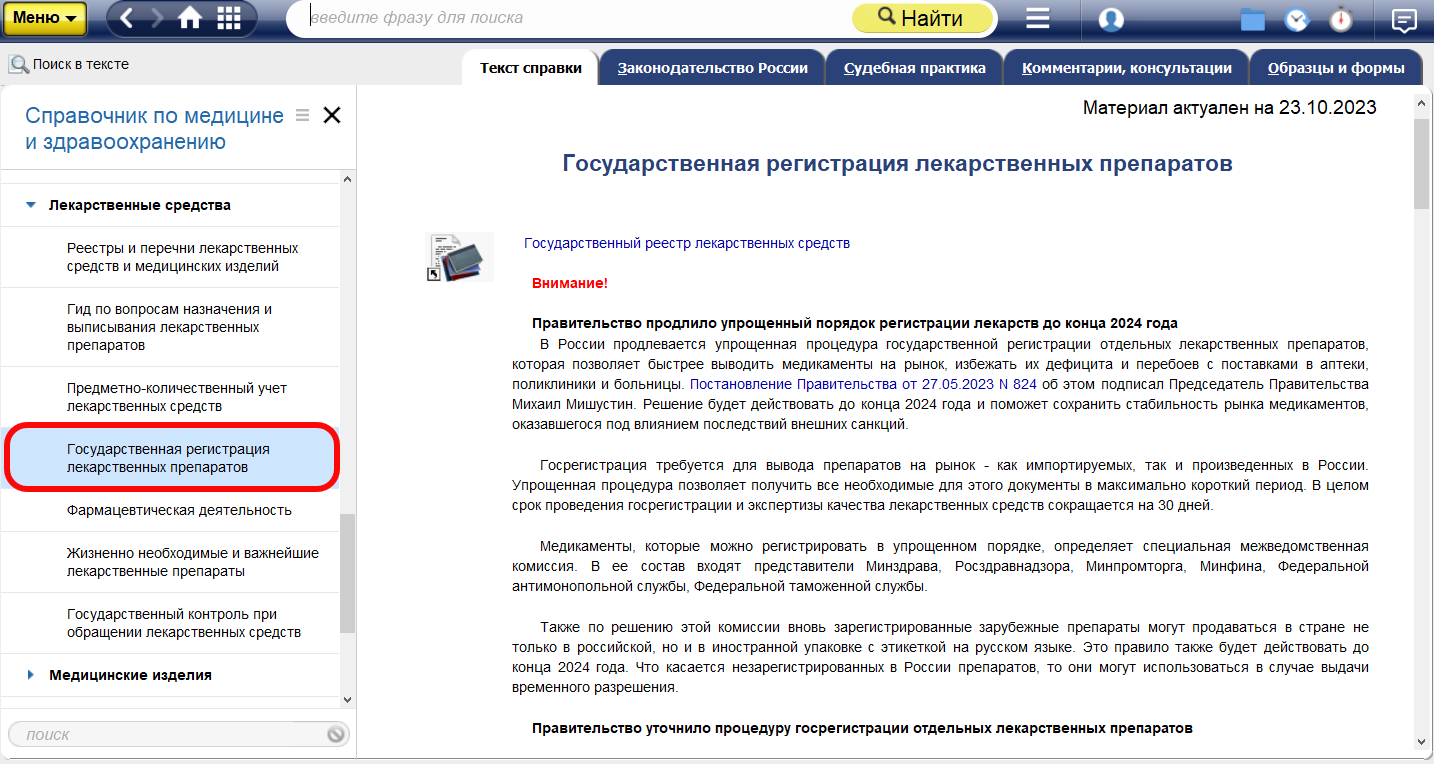This screenshot has width=1434, height=764.
Task: Click main document scrollbar down arrow
Action: 1422,742
